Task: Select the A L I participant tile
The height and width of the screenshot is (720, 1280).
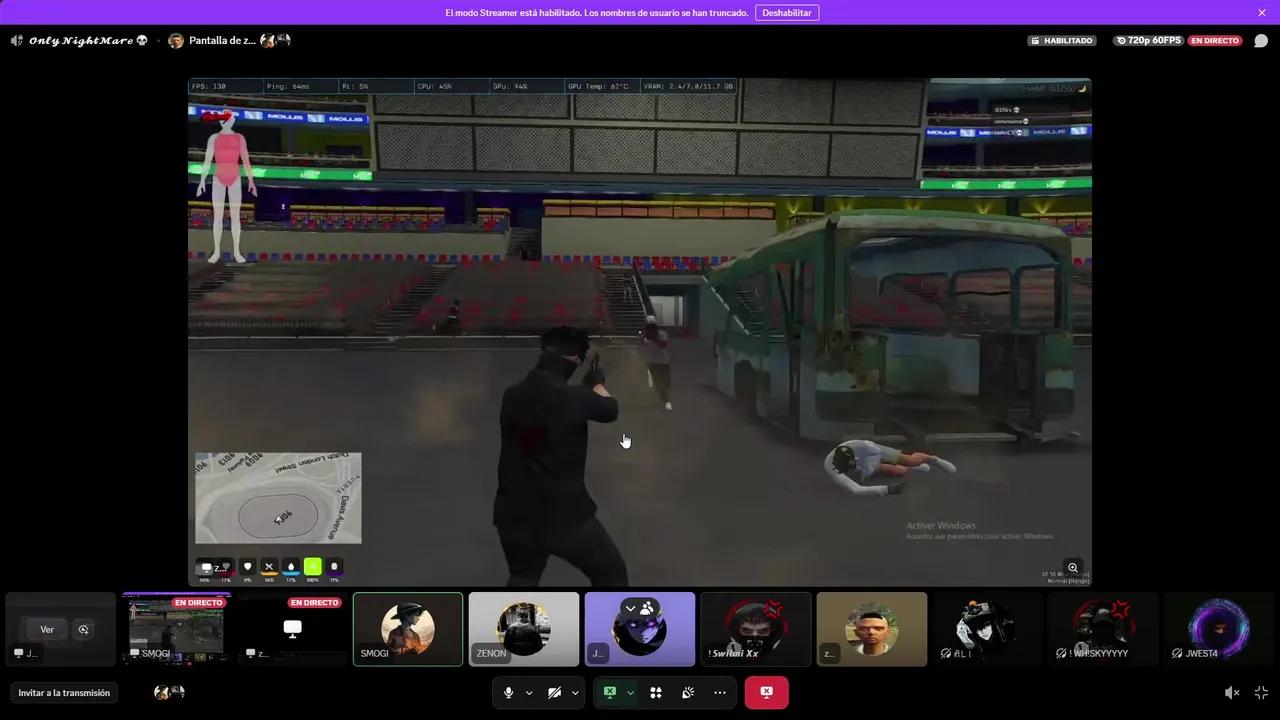Action: (988, 629)
